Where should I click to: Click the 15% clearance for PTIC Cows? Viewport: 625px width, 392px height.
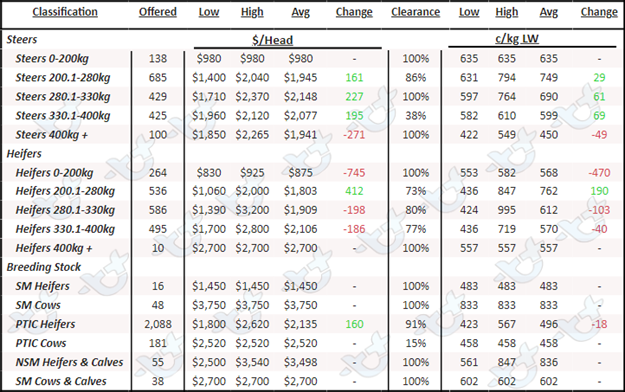tap(415, 343)
